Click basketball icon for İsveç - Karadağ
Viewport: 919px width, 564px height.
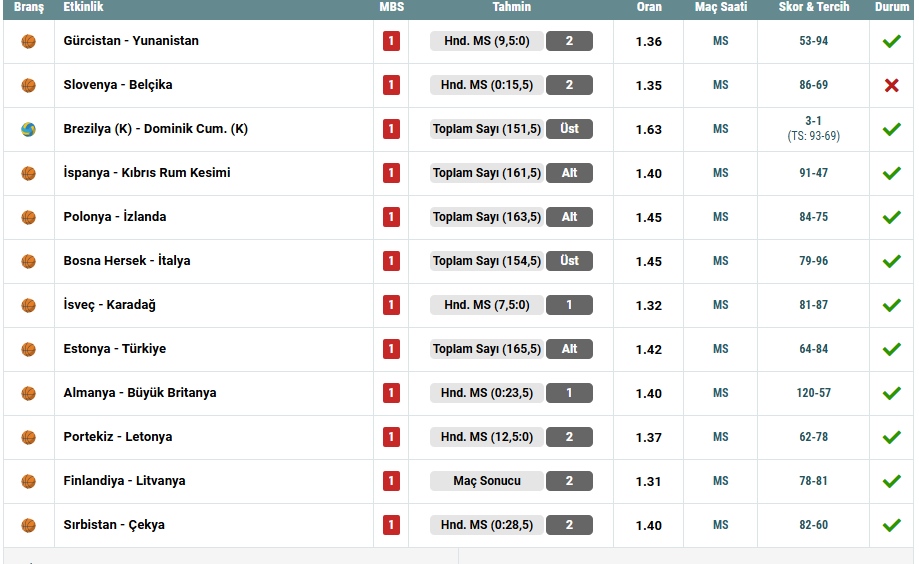tap(28, 305)
